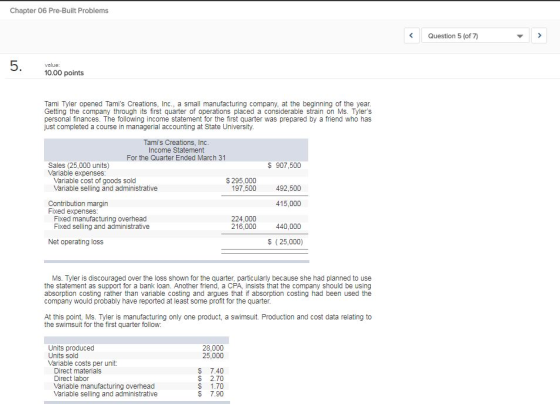Select the Net operating loss row

point(176,242)
